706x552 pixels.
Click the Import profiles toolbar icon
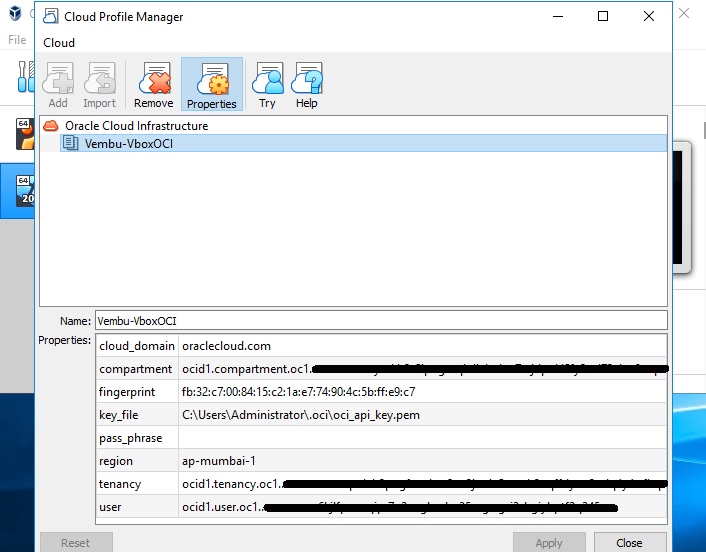tap(100, 84)
